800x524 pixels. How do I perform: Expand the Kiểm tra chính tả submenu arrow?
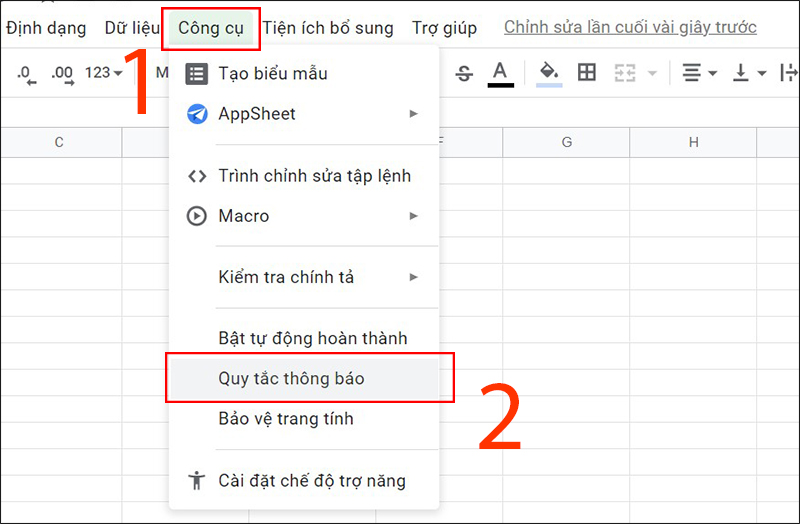[x=413, y=277]
